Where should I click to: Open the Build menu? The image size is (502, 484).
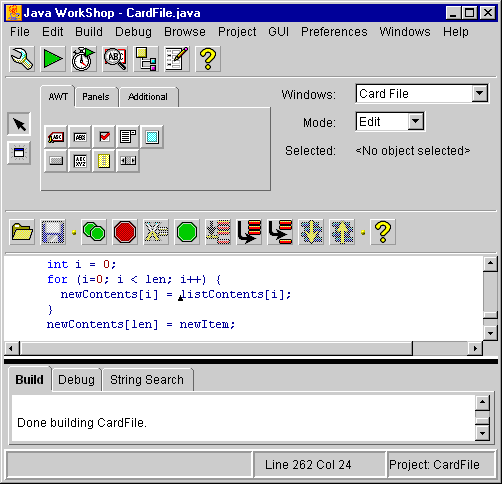pos(89,32)
